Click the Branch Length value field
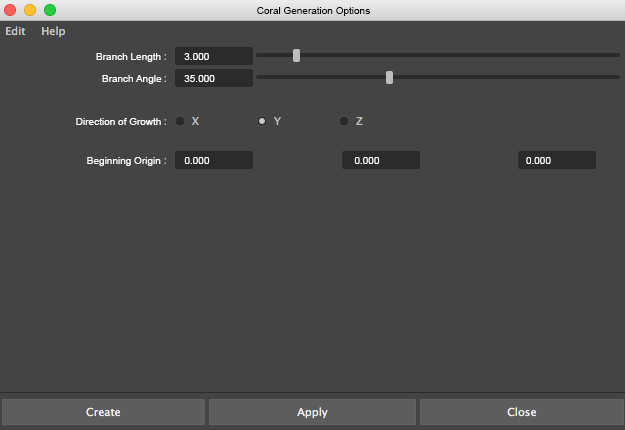Viewport: 625px width, 430px height. 214,56
